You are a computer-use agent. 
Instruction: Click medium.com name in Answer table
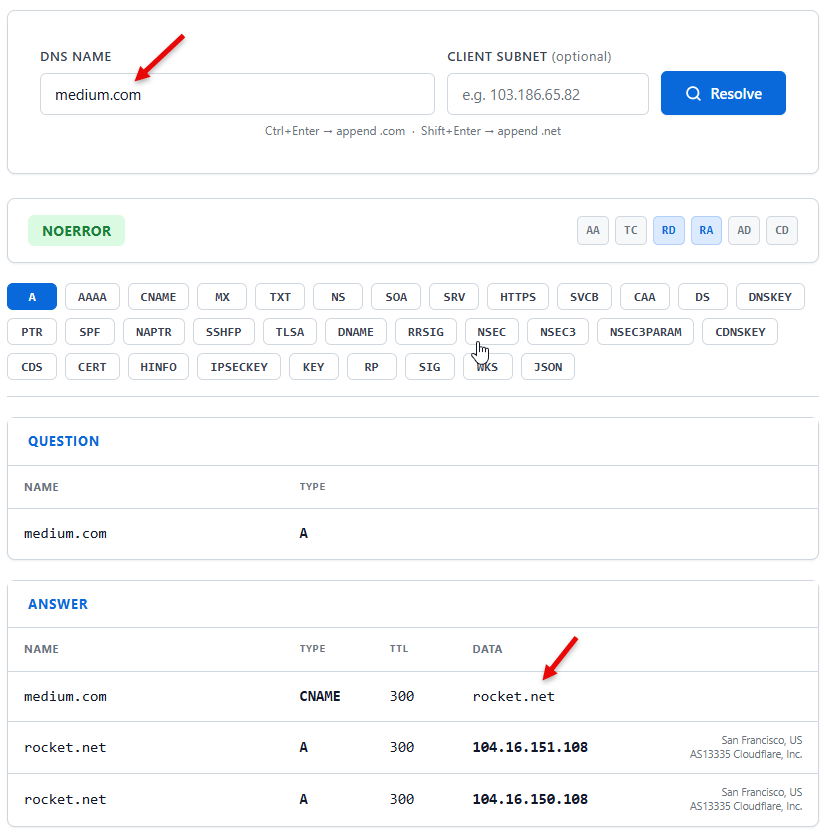pos(65,696)
